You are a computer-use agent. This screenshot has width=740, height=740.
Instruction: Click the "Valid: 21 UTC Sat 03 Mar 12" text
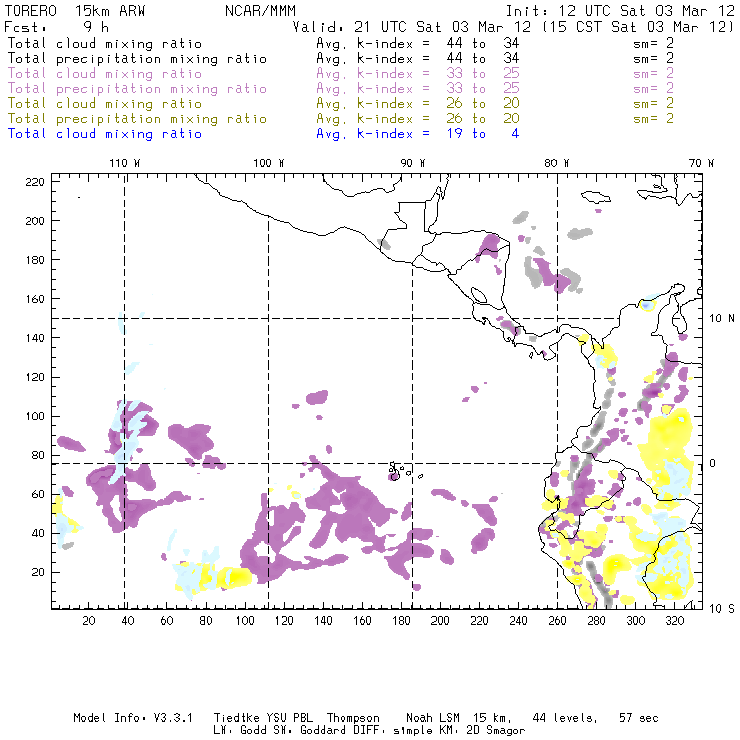tap(411, 27)
